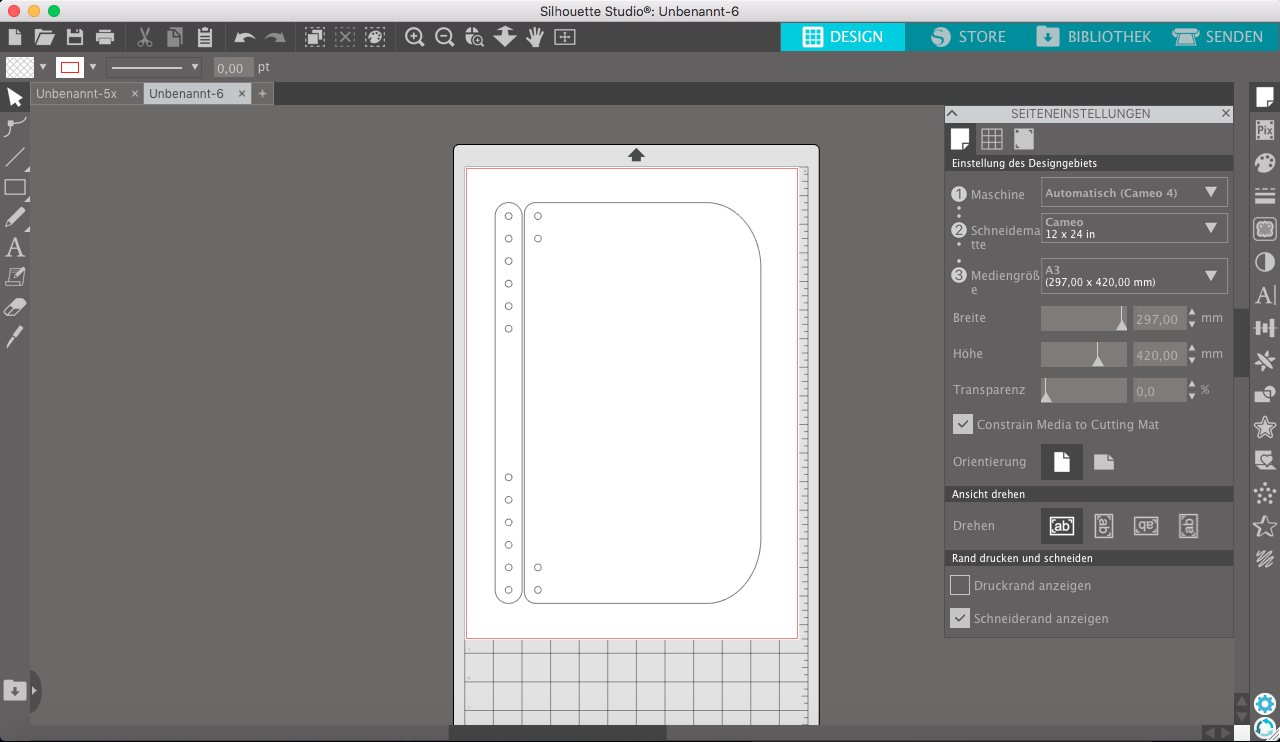This screenshot has width=1280, height=742.
Task: Open text style panel icon
Action: [1265, 295]
